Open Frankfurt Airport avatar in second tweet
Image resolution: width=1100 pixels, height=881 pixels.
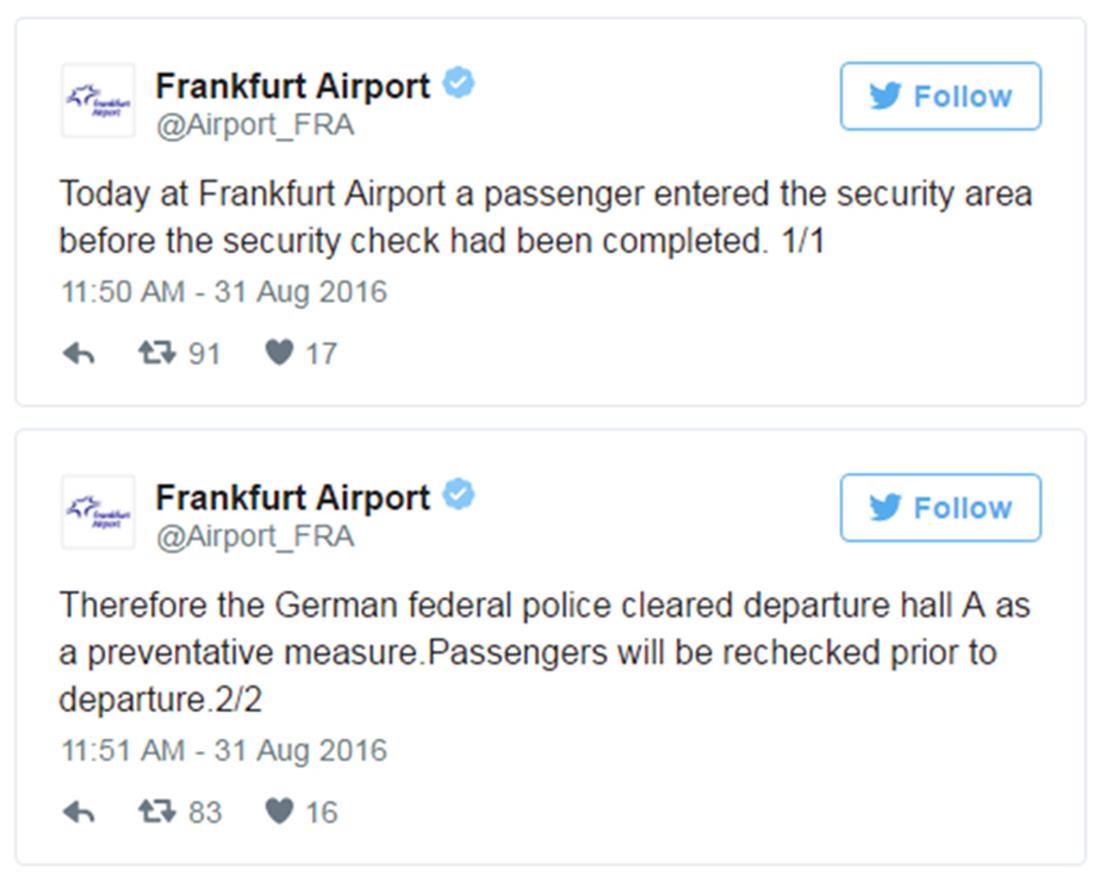point(98,511)
